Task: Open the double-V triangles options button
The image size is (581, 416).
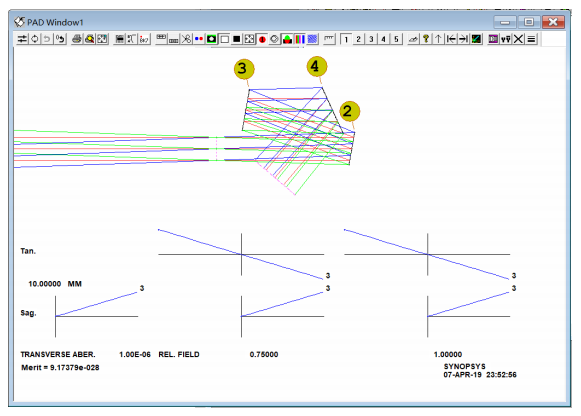Action: (506, 39)
